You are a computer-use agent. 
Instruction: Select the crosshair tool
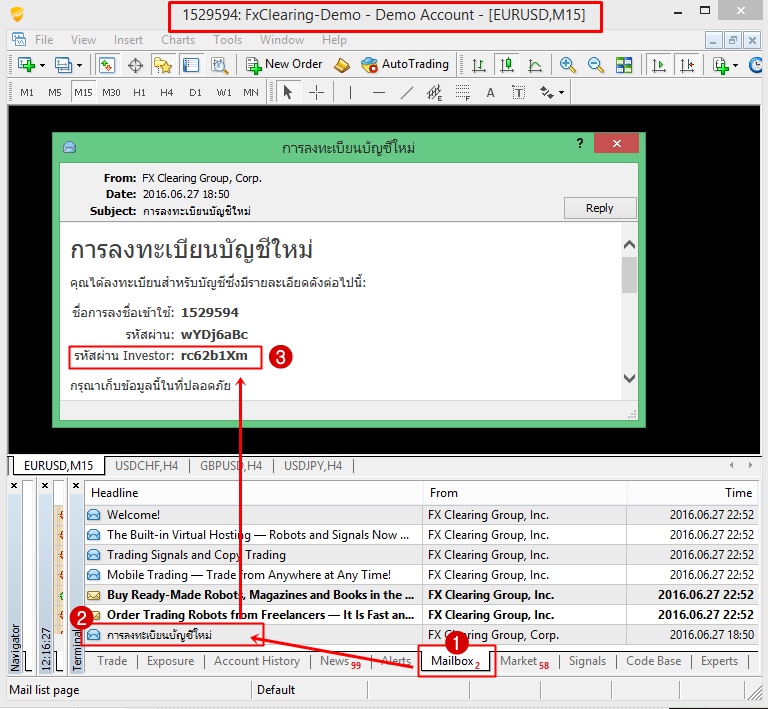(316, 92)
